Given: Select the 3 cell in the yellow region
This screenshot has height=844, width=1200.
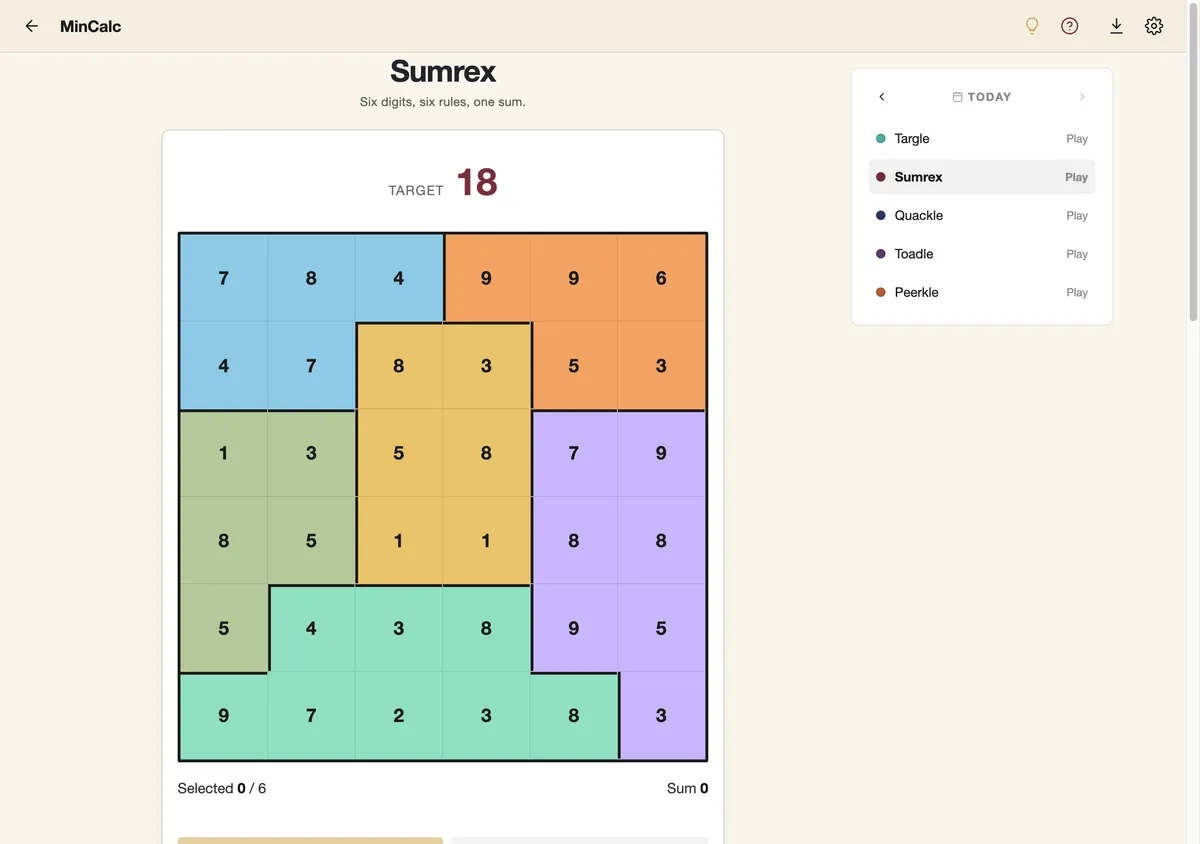Looking at the screenshot, I should [486, 366].
